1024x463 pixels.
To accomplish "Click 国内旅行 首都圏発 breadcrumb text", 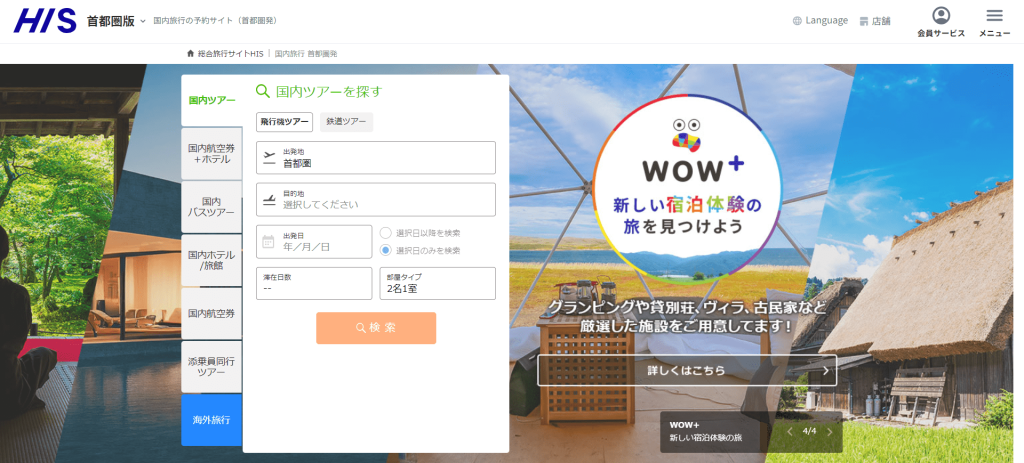I will tap(306, 54).
